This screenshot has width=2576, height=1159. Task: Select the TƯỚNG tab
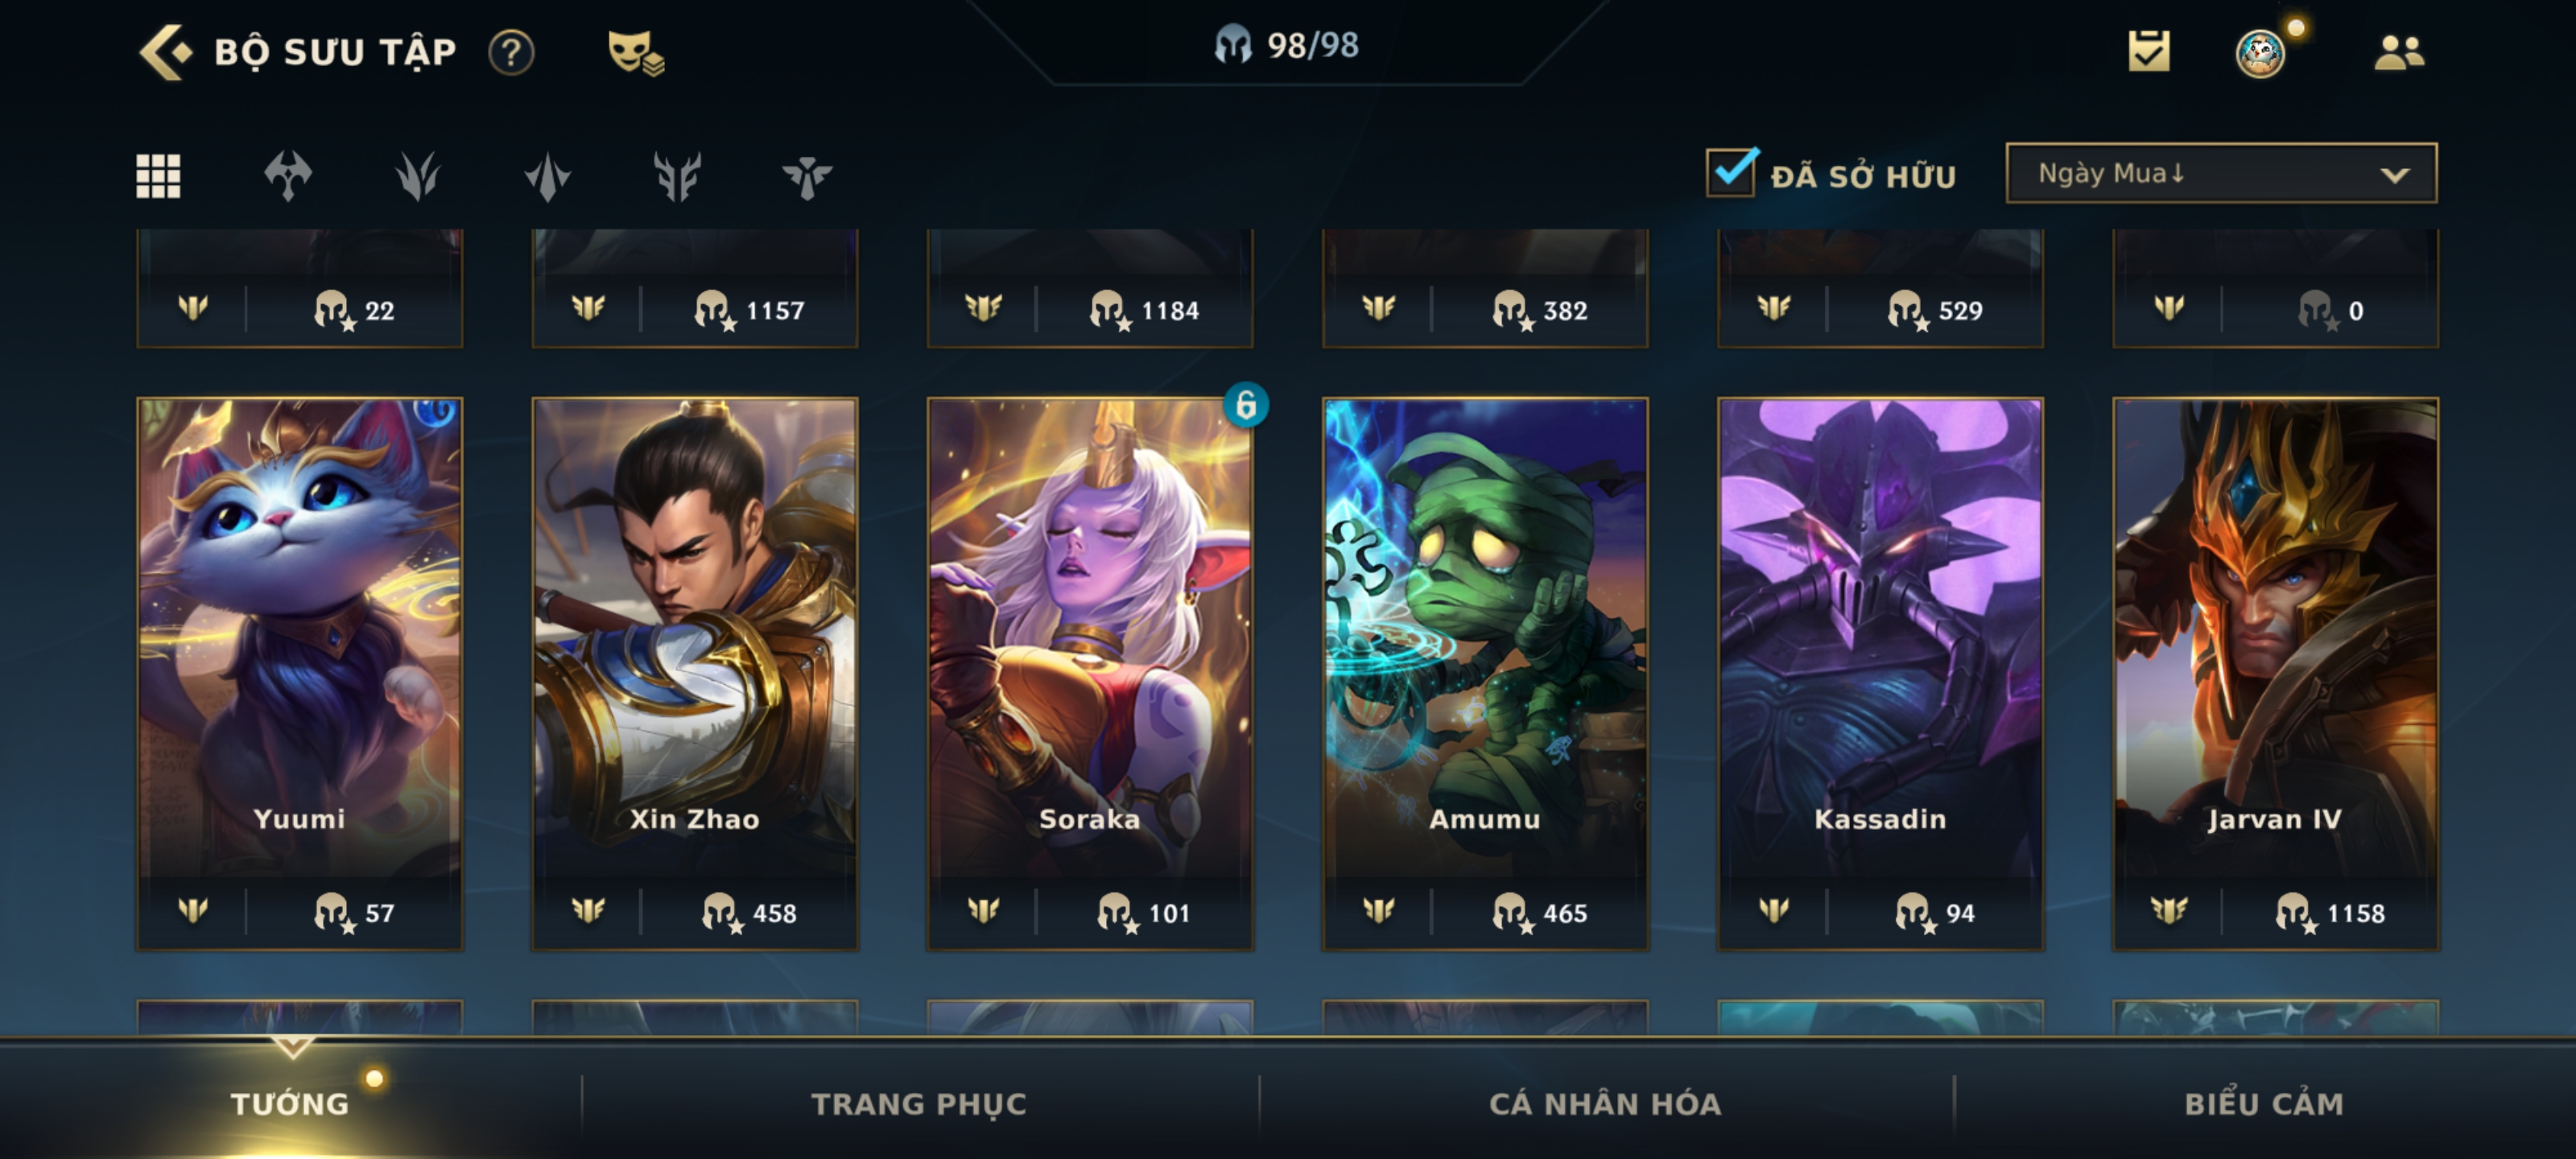click(290, 1104)
